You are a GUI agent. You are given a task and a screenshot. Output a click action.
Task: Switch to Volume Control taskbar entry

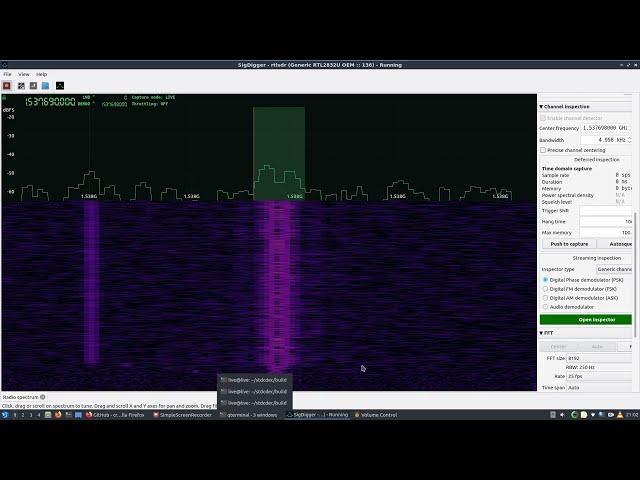(376, 415)
